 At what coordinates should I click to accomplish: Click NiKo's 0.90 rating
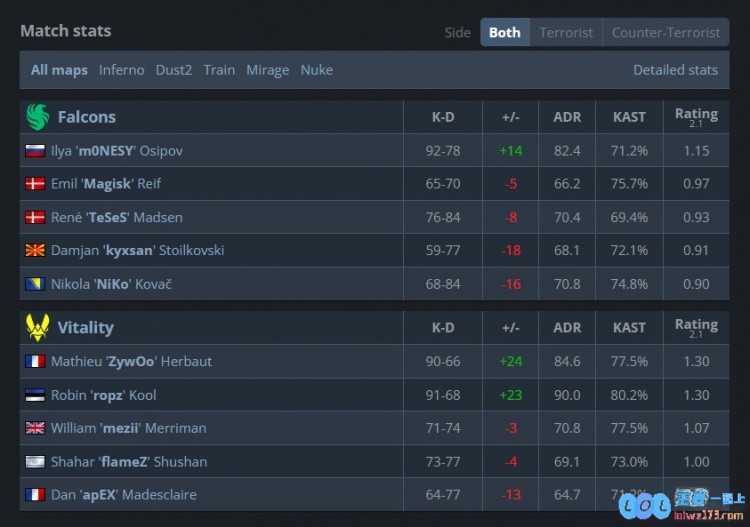click(696, 284)
